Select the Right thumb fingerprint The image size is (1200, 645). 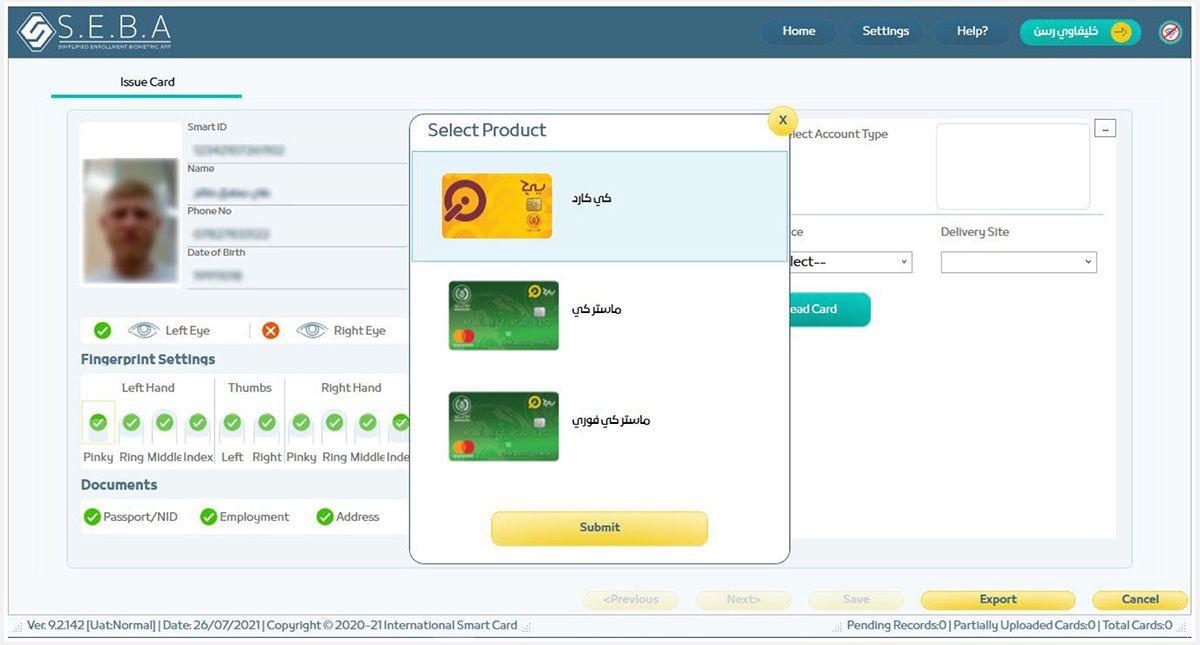tap(266, 423)
